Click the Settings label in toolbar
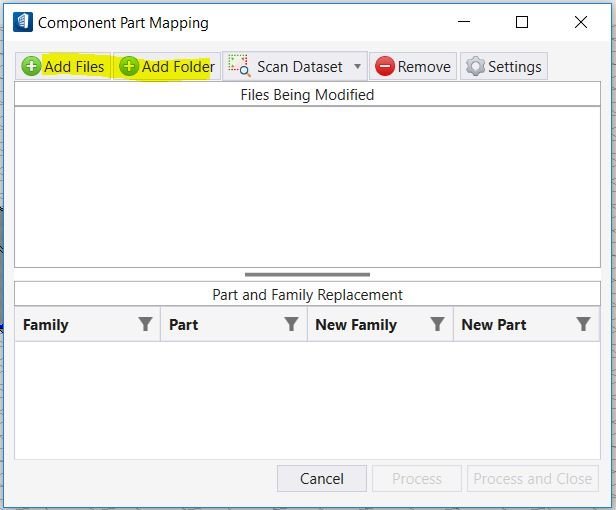This screenshot has width=616, height=510. coord(515,67)
